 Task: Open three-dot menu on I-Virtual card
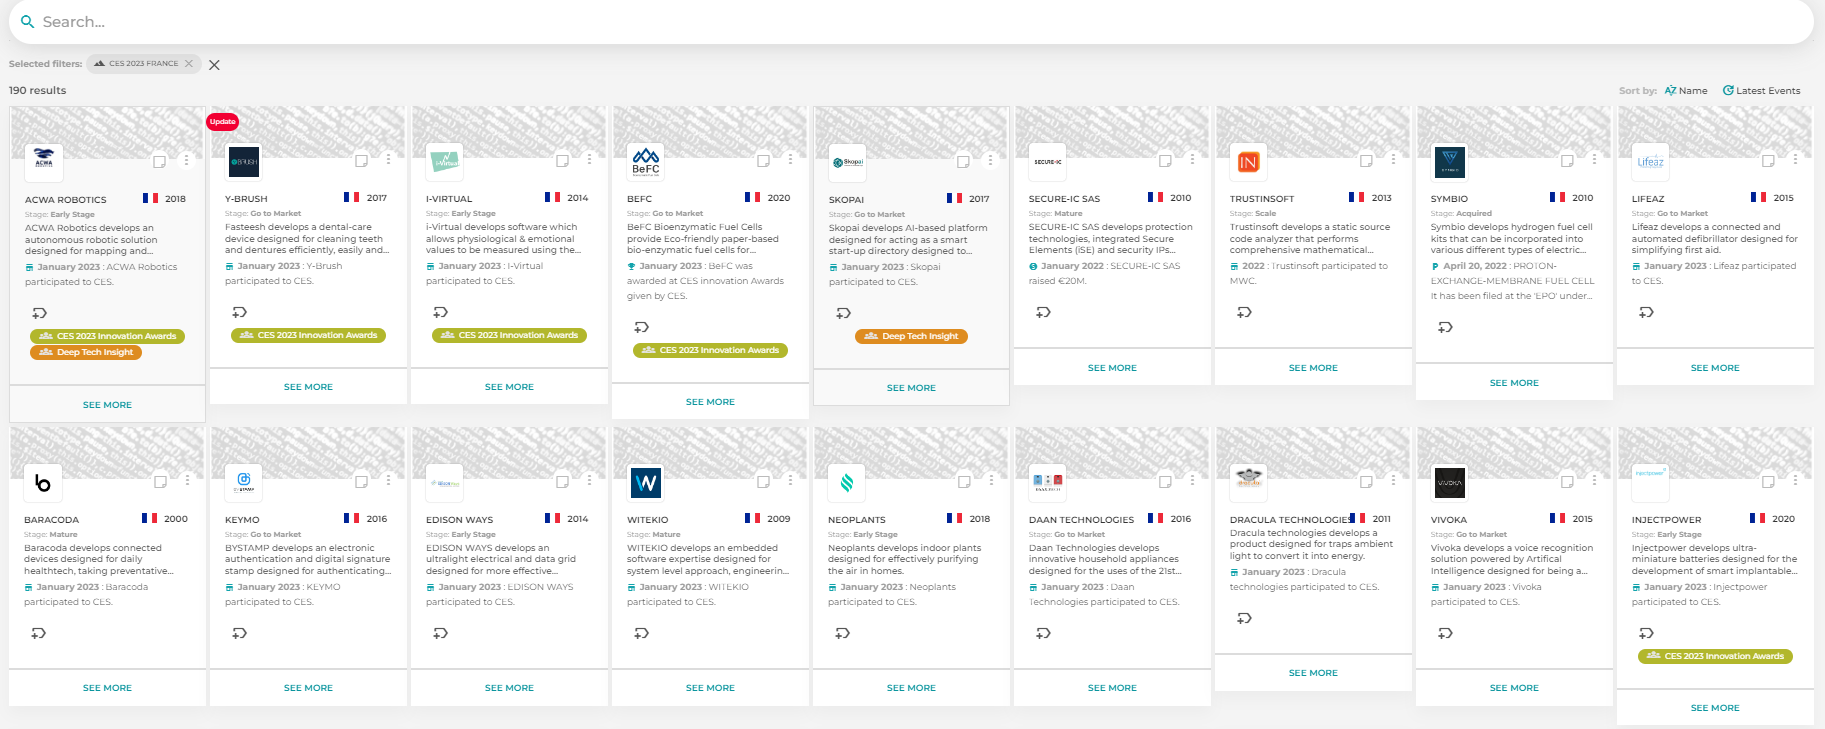point(589,159)
